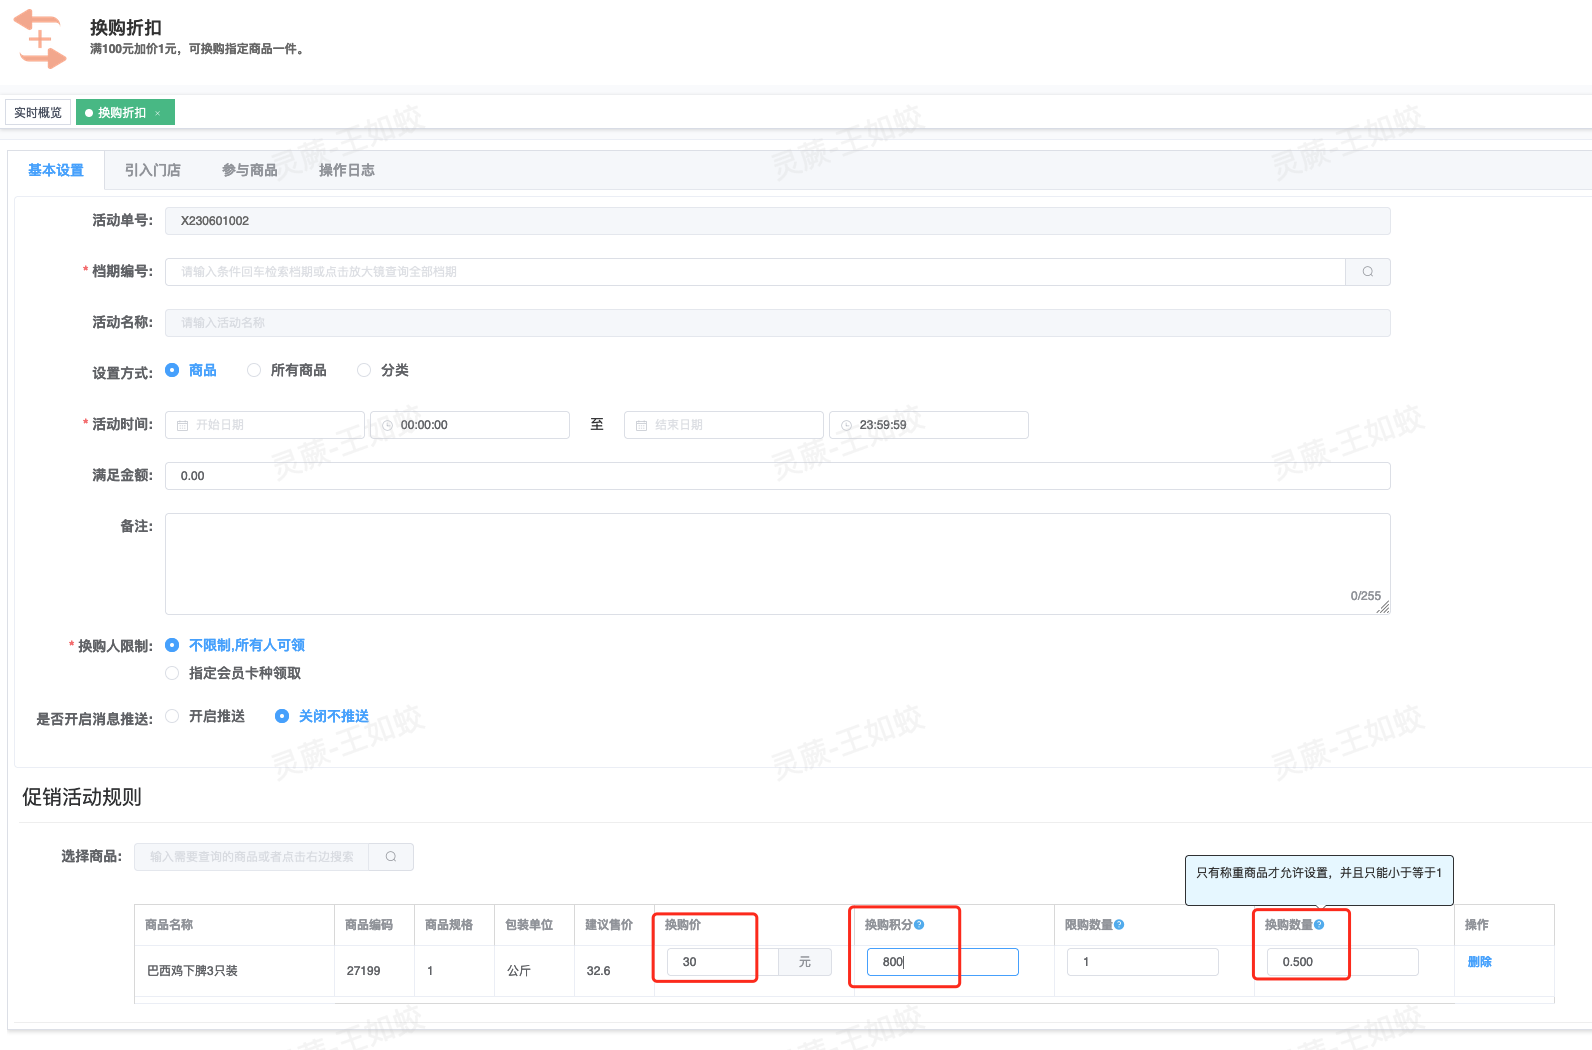
Task: Go to the 参与商品 tab
Action: pos(250,170)
